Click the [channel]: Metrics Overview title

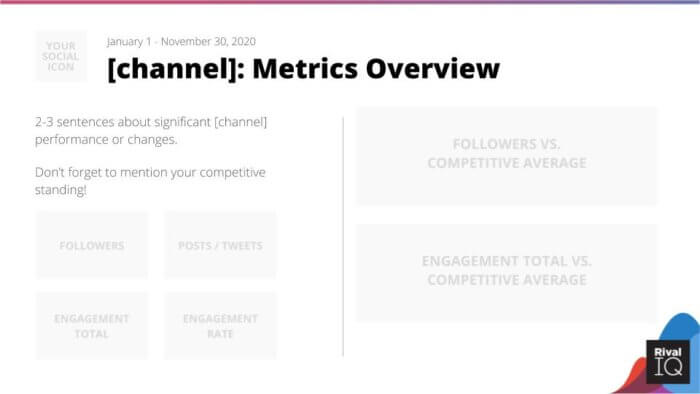tap(304, 69)
